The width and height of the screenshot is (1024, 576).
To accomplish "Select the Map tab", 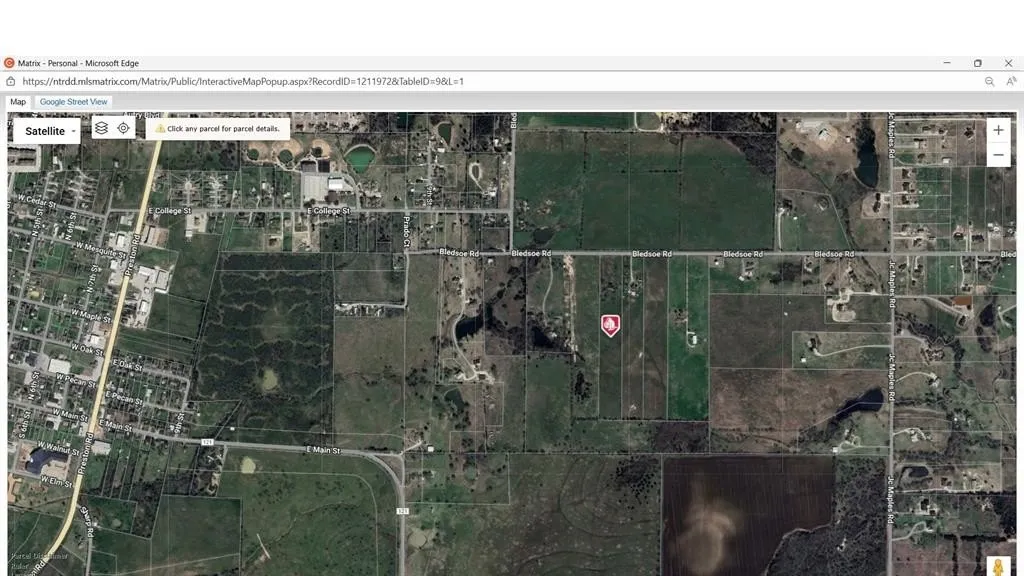I will (x=18, y=102).
